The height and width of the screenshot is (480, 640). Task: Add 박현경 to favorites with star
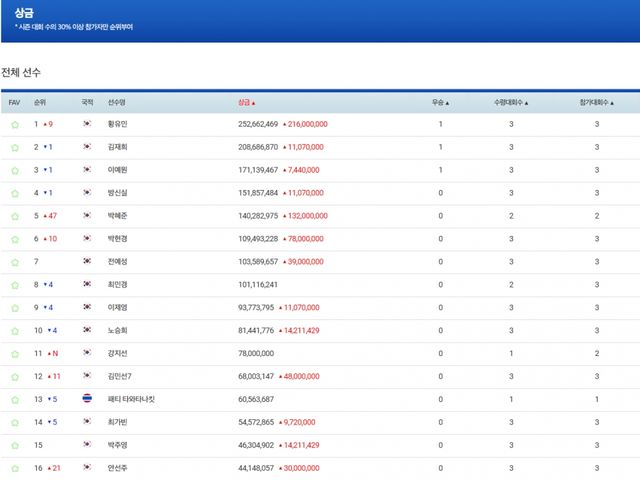[14, 239]
